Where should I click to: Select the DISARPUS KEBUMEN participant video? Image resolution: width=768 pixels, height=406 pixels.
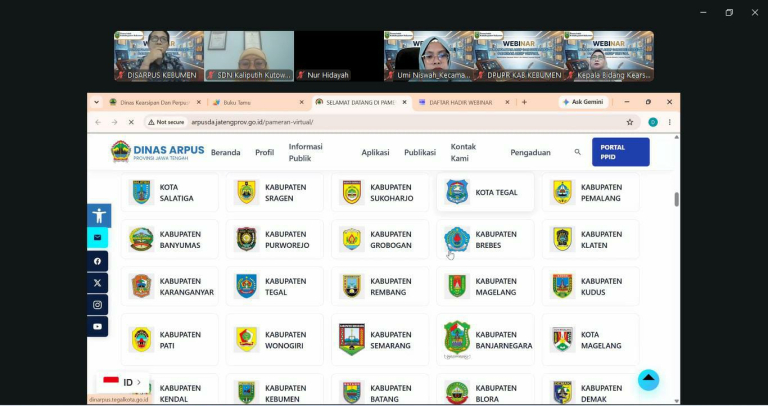click(159, 56)
